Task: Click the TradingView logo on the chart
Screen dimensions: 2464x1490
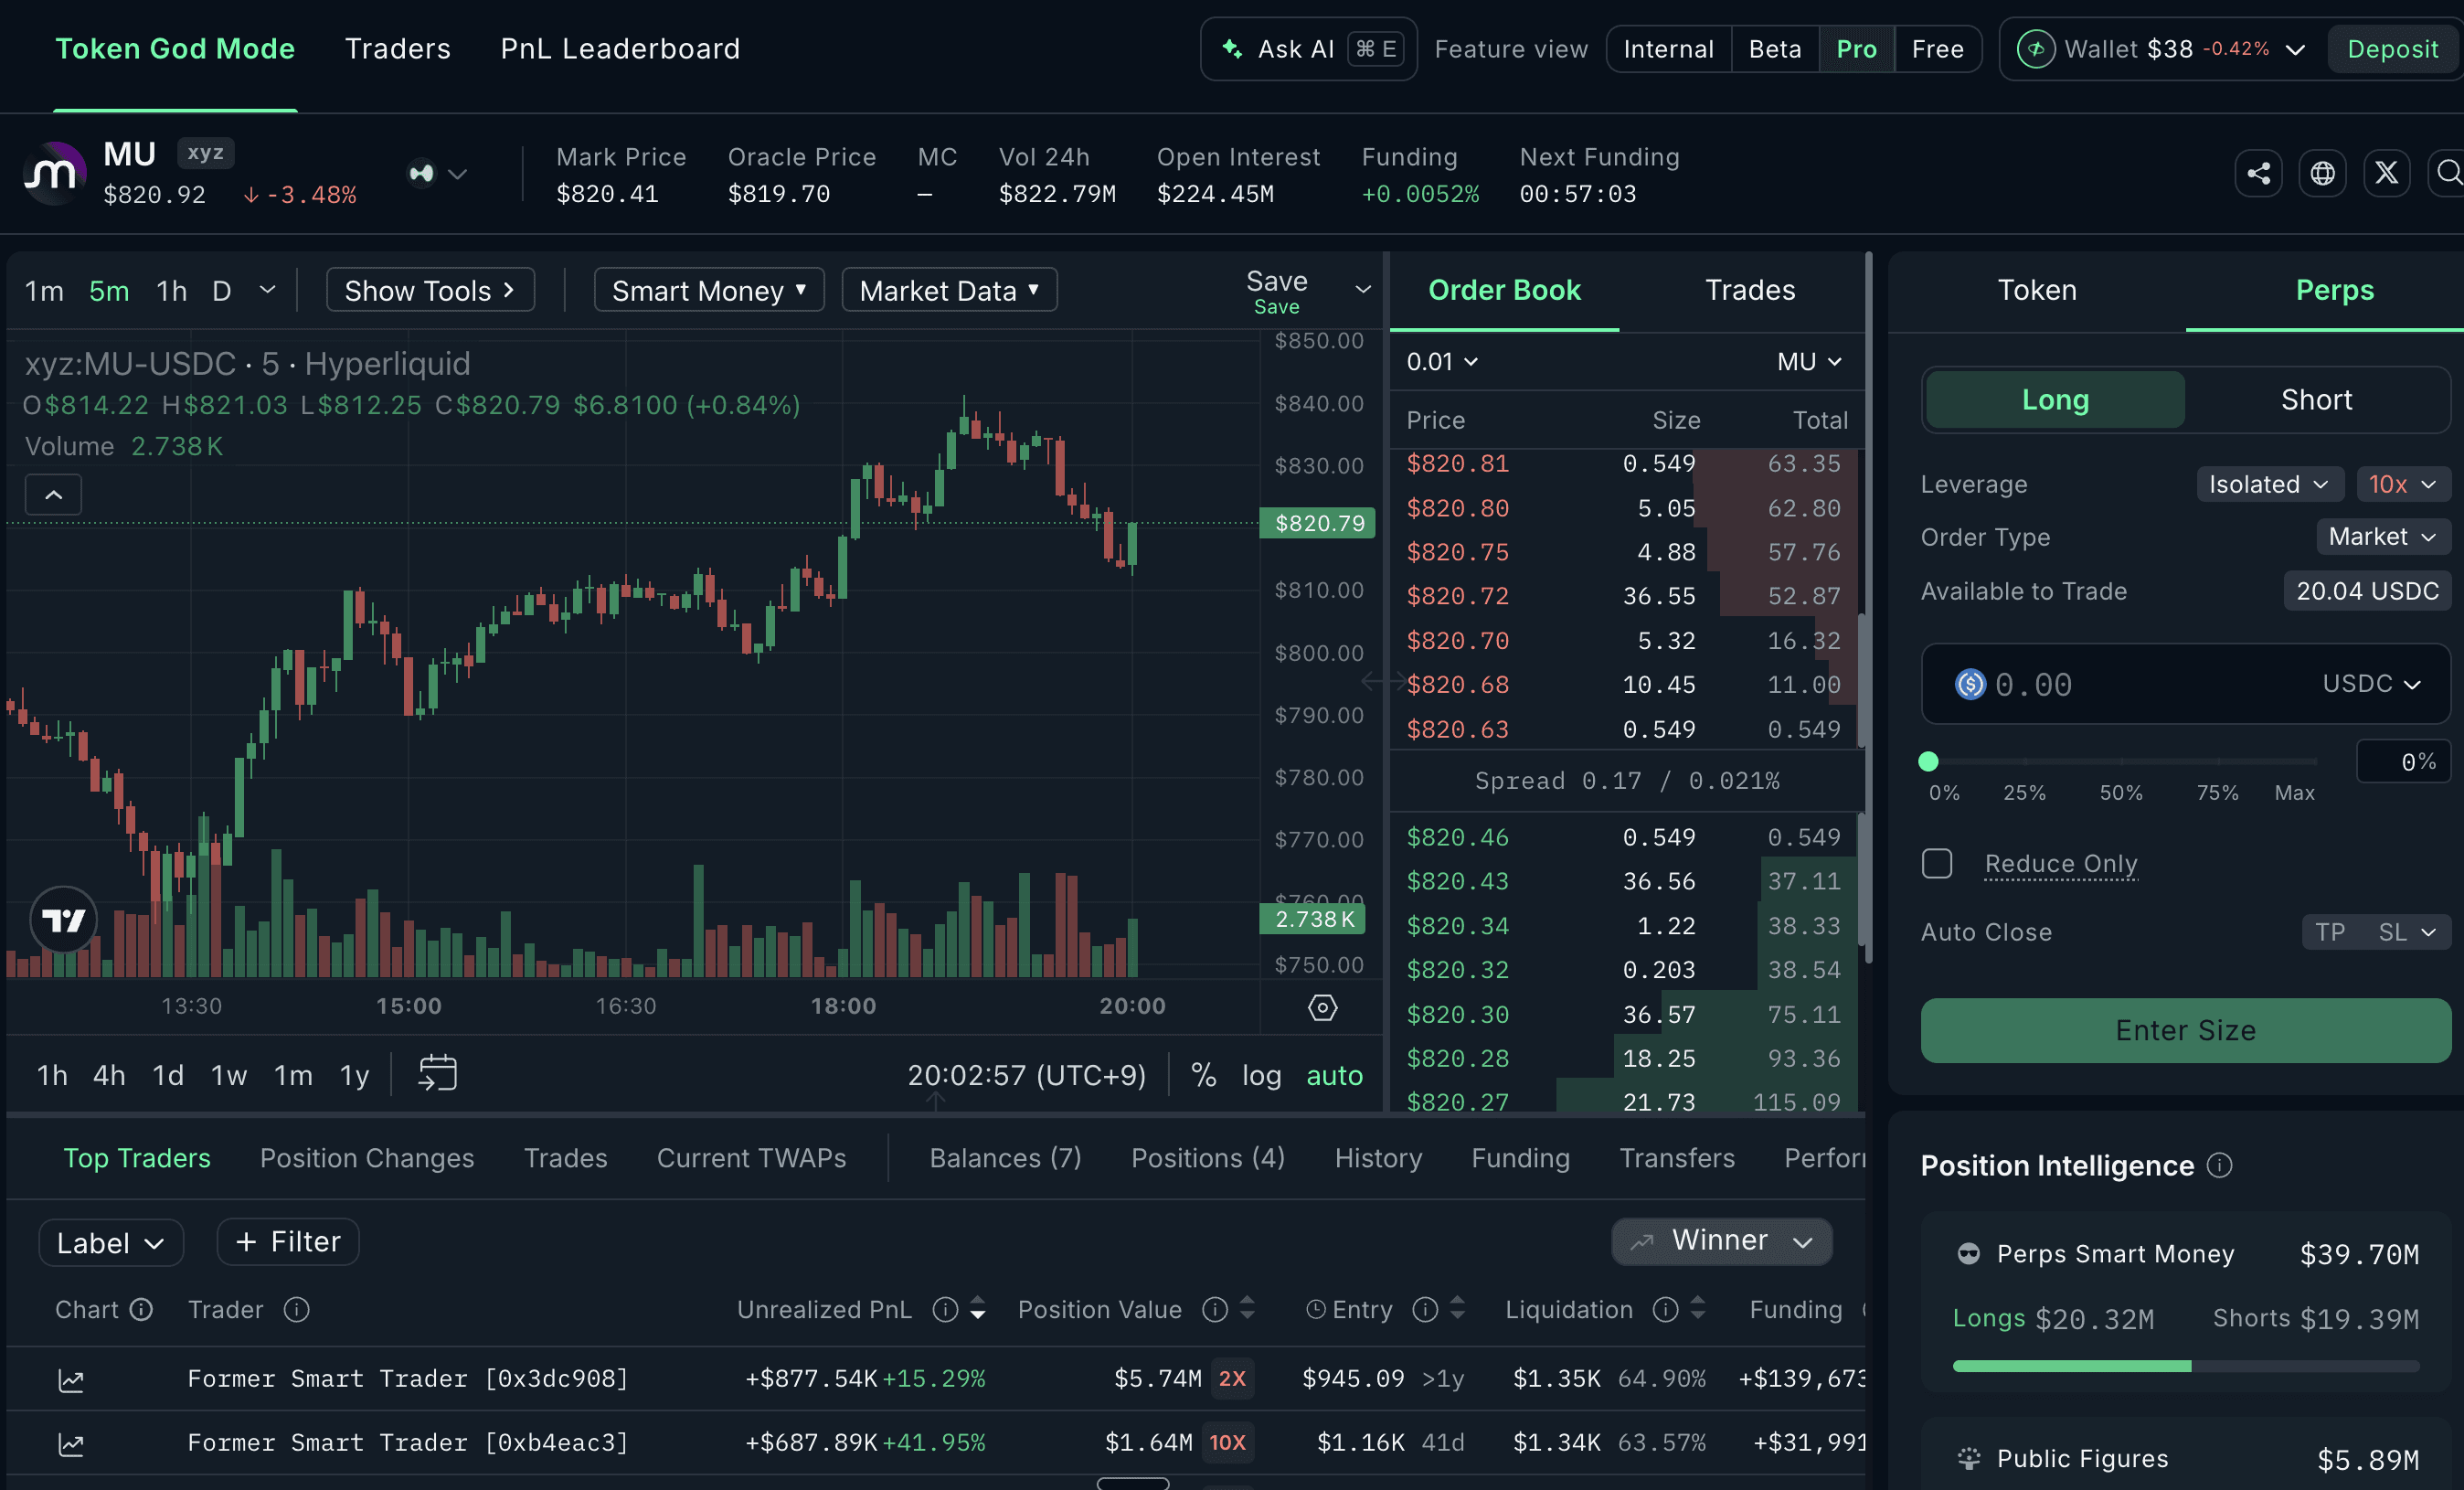Action: tap(64, 919)
